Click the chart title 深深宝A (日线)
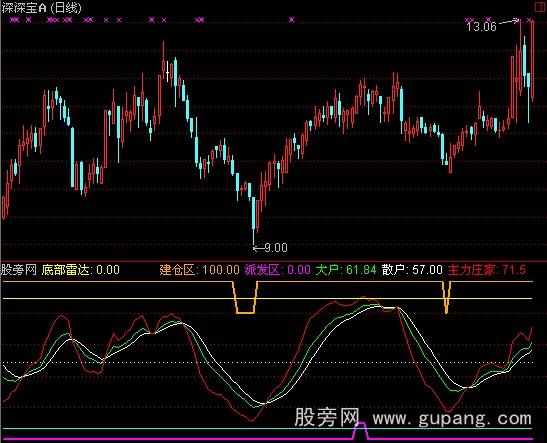Screen dimensions: 547x443 (41, 8)
